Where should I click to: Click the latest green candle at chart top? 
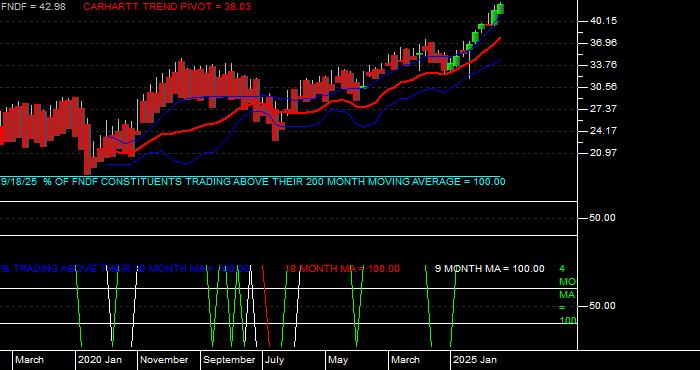click(500, 9)
